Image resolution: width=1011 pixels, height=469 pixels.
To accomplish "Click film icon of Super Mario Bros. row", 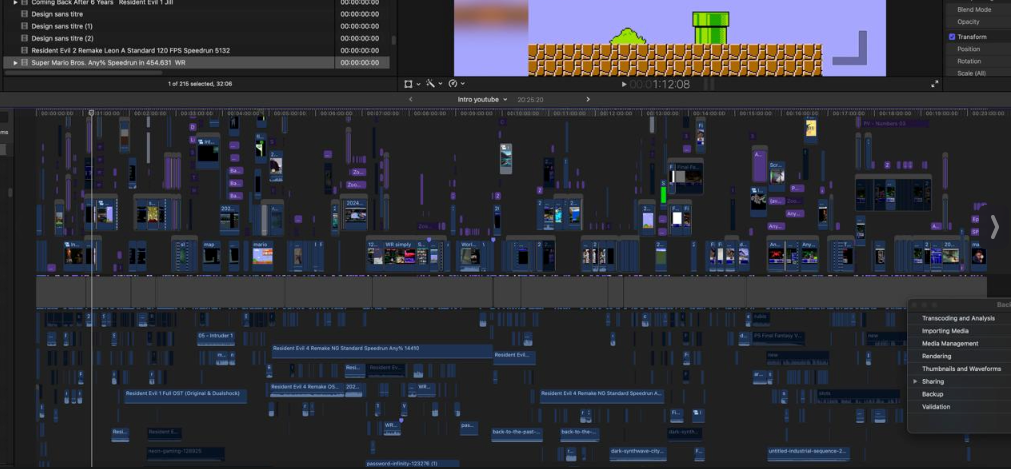I will pos(25,63).
